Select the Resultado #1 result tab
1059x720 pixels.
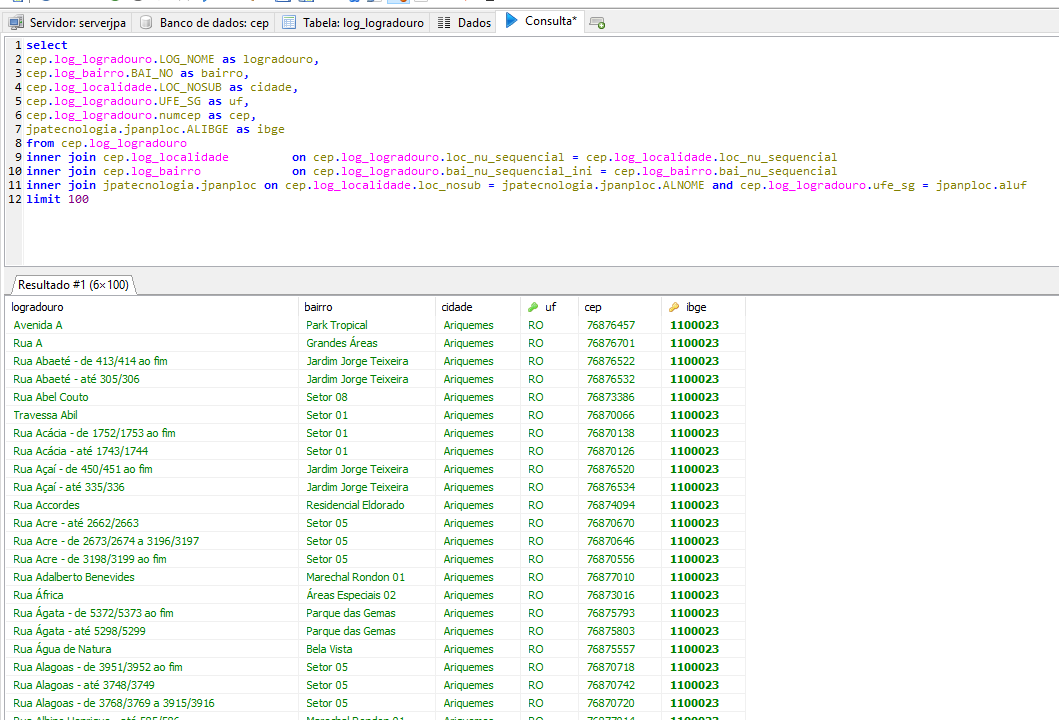point(72,284)
